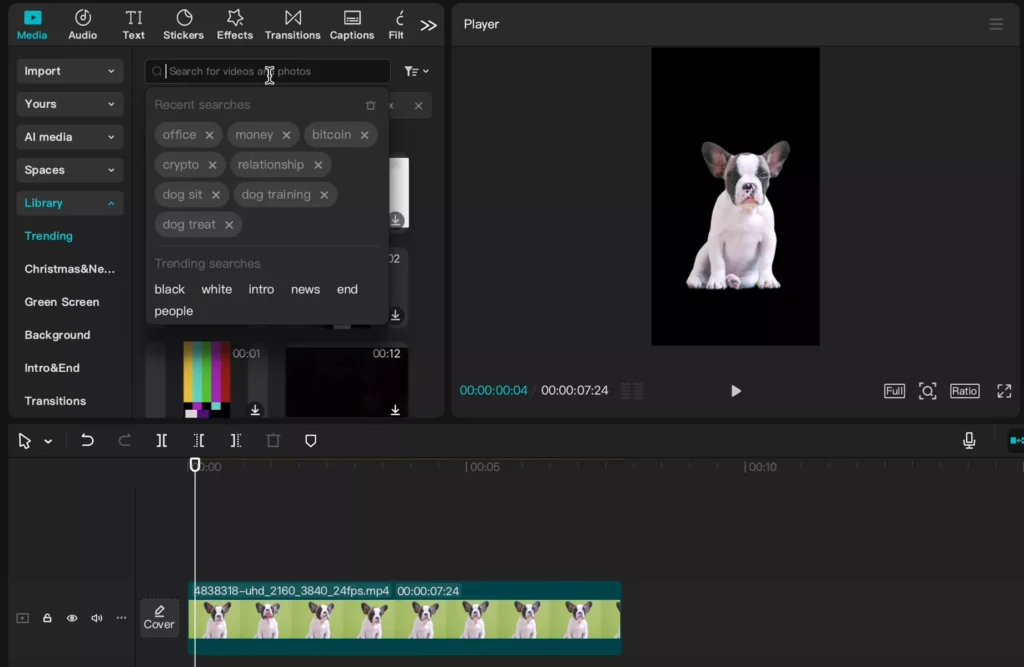Delete right of playhead
This screenshot has height=667, width=1024.
click(236, 440)
